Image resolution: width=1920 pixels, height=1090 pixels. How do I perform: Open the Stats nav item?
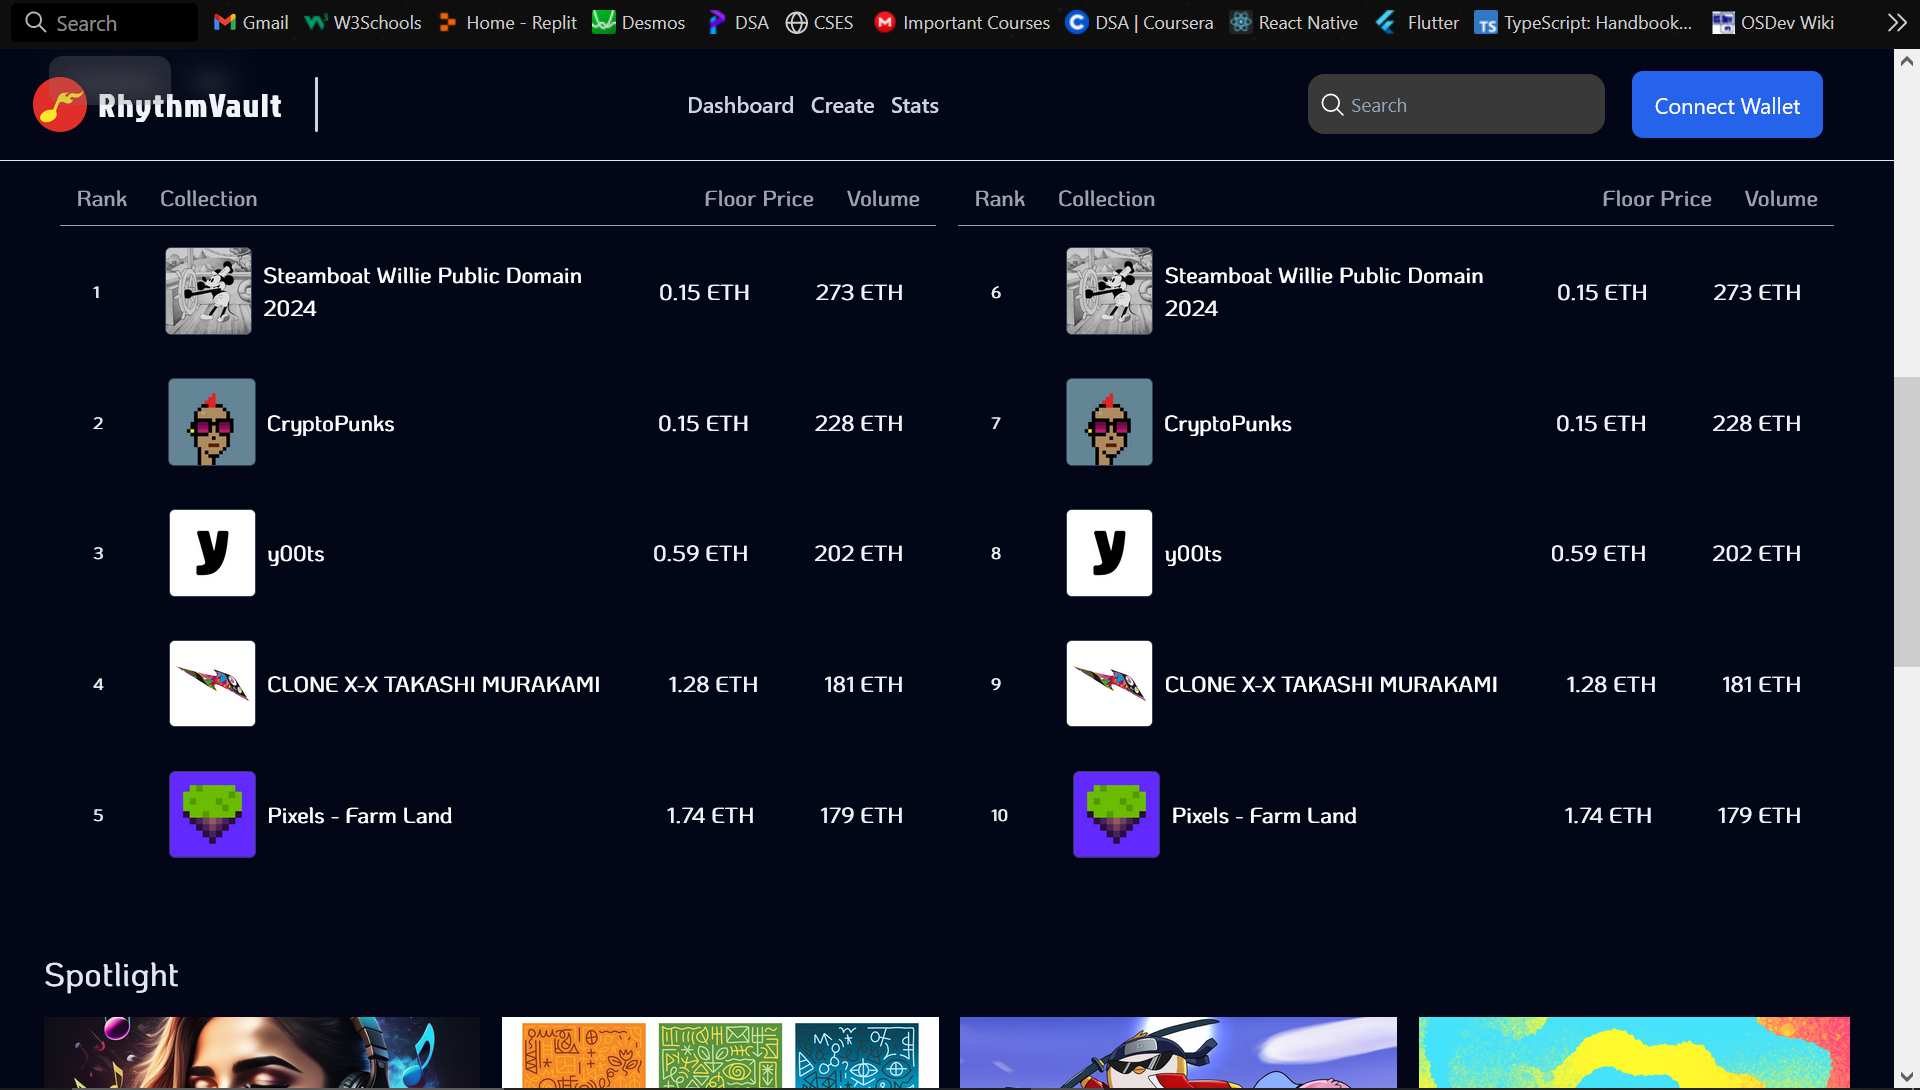(x=914, y=105)
